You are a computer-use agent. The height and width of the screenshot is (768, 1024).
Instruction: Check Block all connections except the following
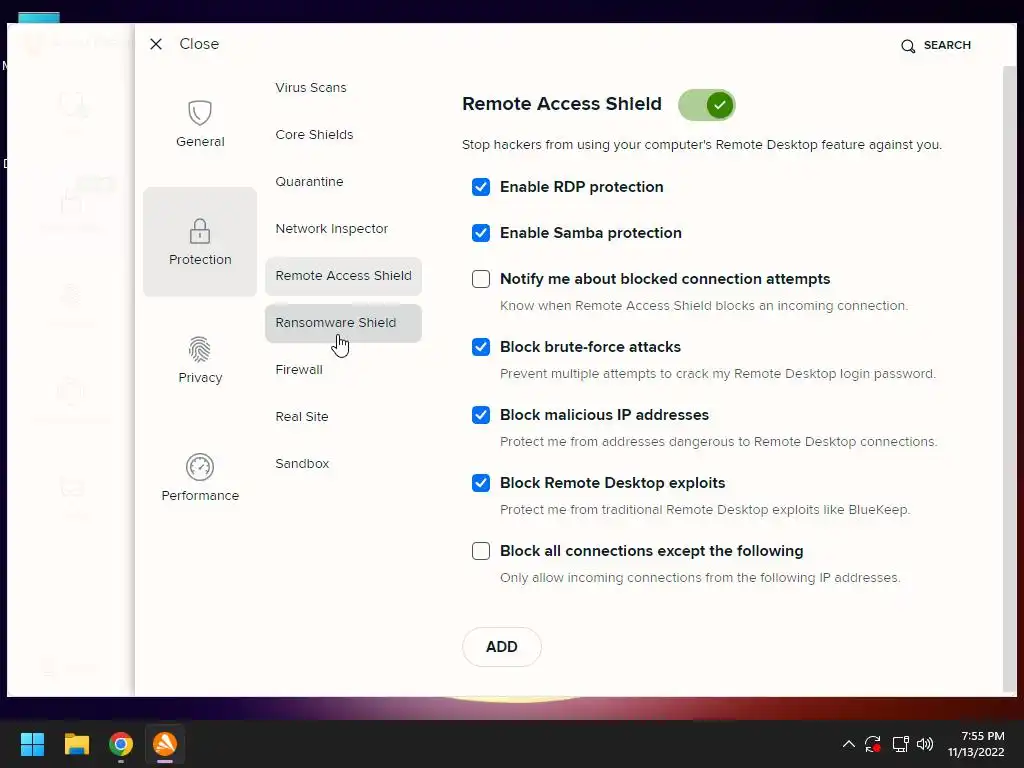[x=481, y=551]
